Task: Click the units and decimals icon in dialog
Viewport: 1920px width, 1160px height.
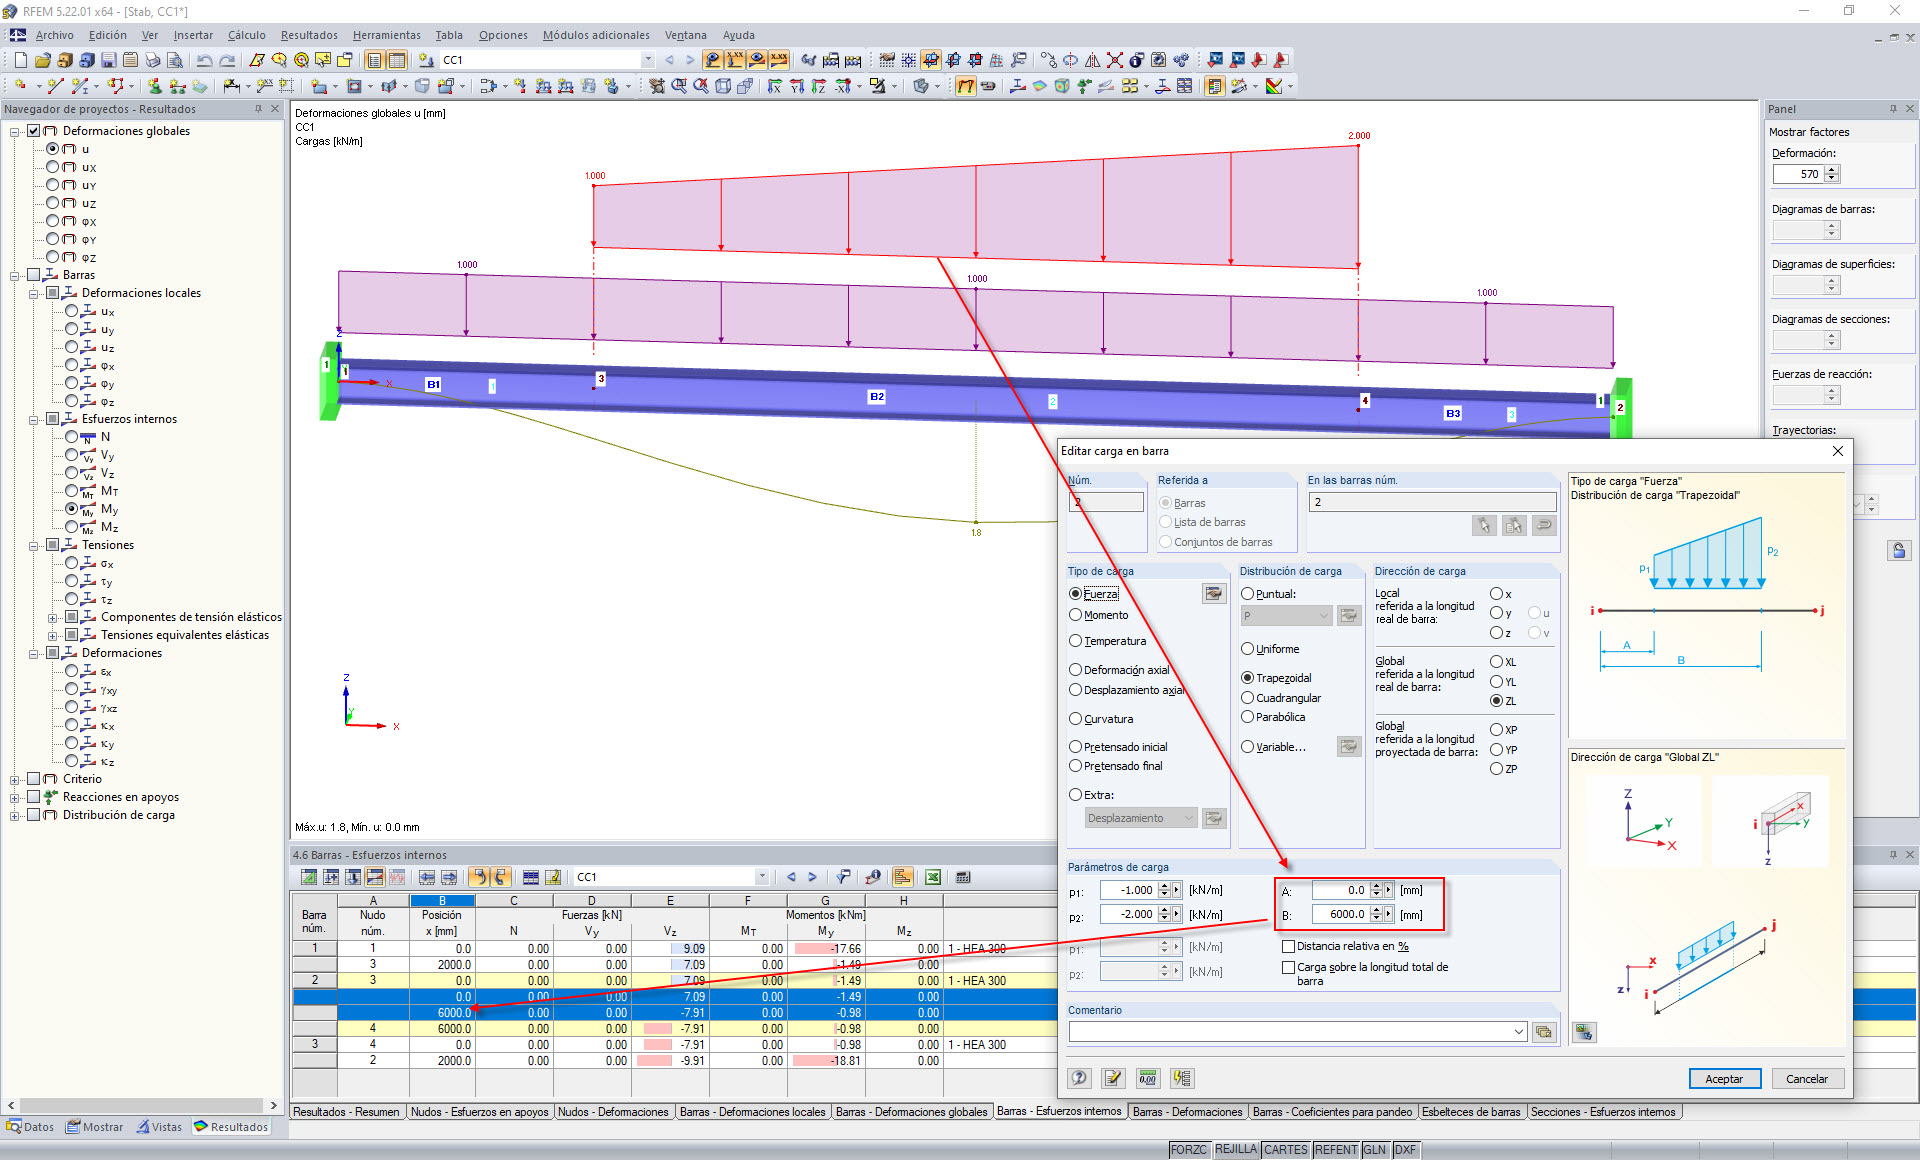Action: click(x=1147, y=1078)
